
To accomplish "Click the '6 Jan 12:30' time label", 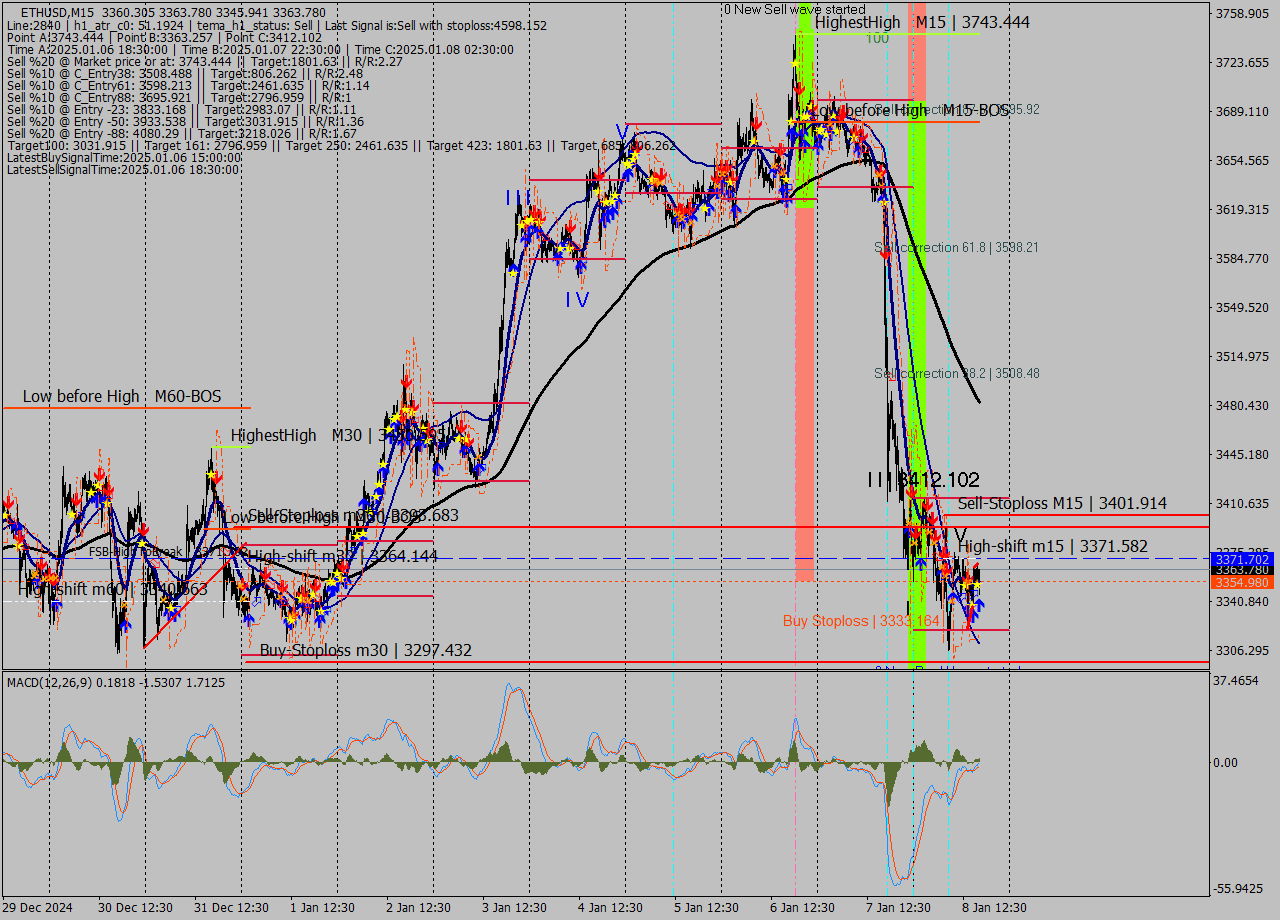I will pyautogui.click(x=802, y=908).
